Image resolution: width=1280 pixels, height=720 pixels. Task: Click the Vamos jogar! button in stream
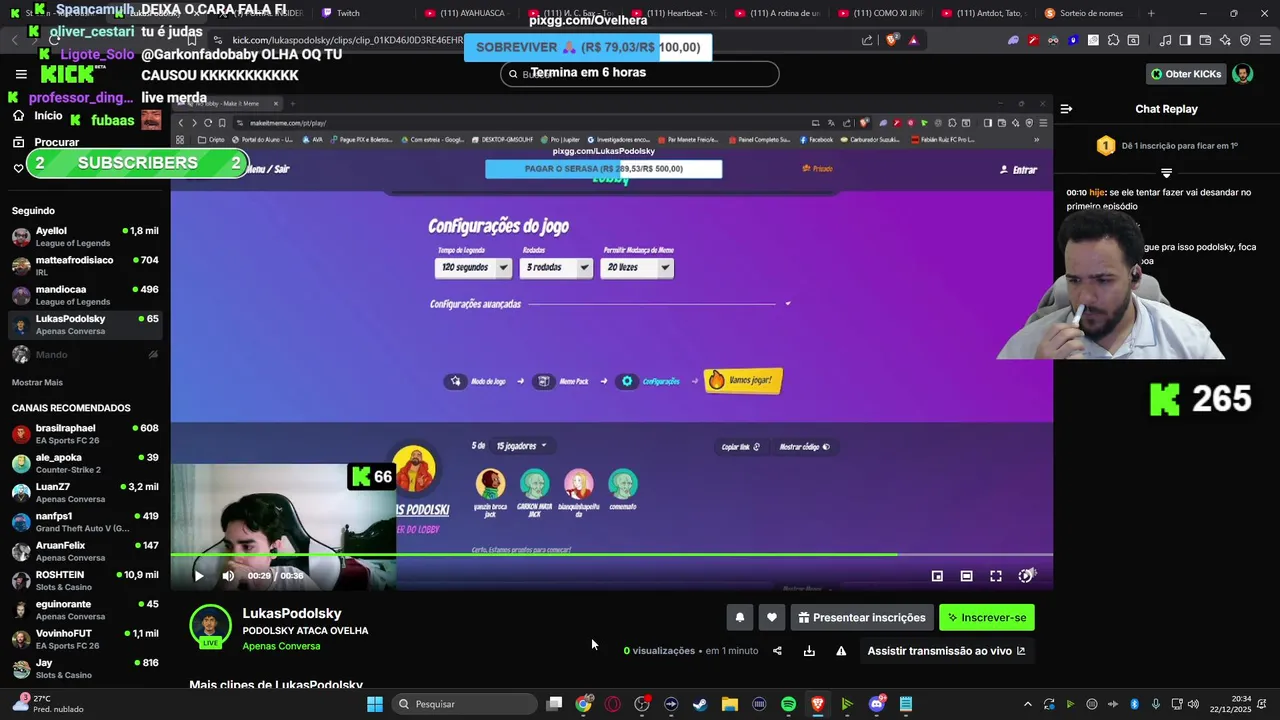coord(743,380)
